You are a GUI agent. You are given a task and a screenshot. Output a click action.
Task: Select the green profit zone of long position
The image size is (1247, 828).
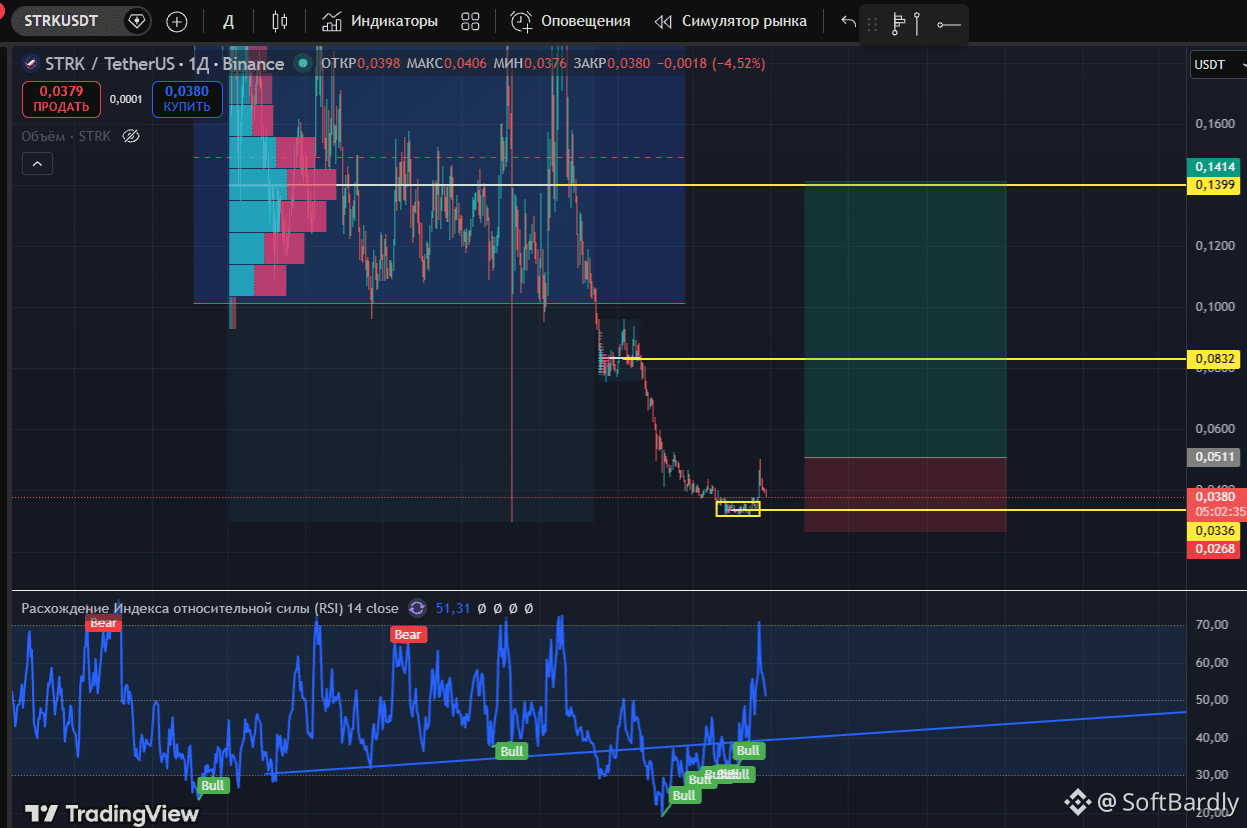pos(905,320)
